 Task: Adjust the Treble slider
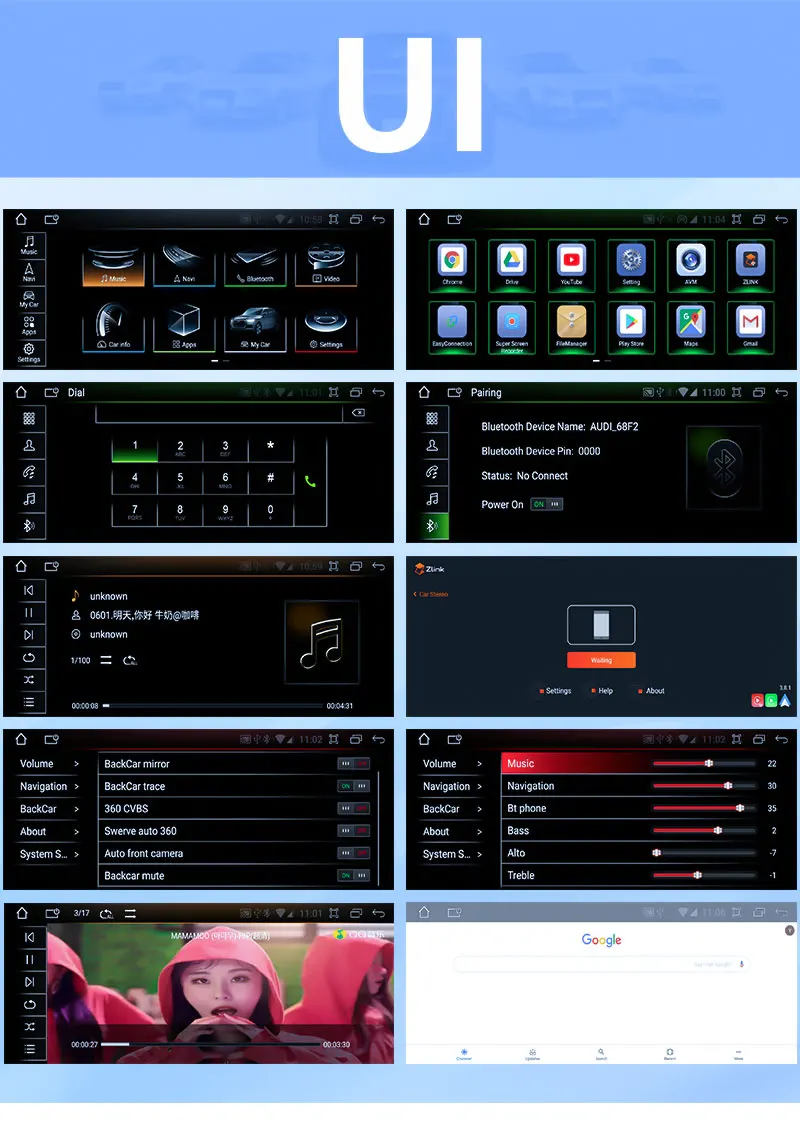point(704,875)
